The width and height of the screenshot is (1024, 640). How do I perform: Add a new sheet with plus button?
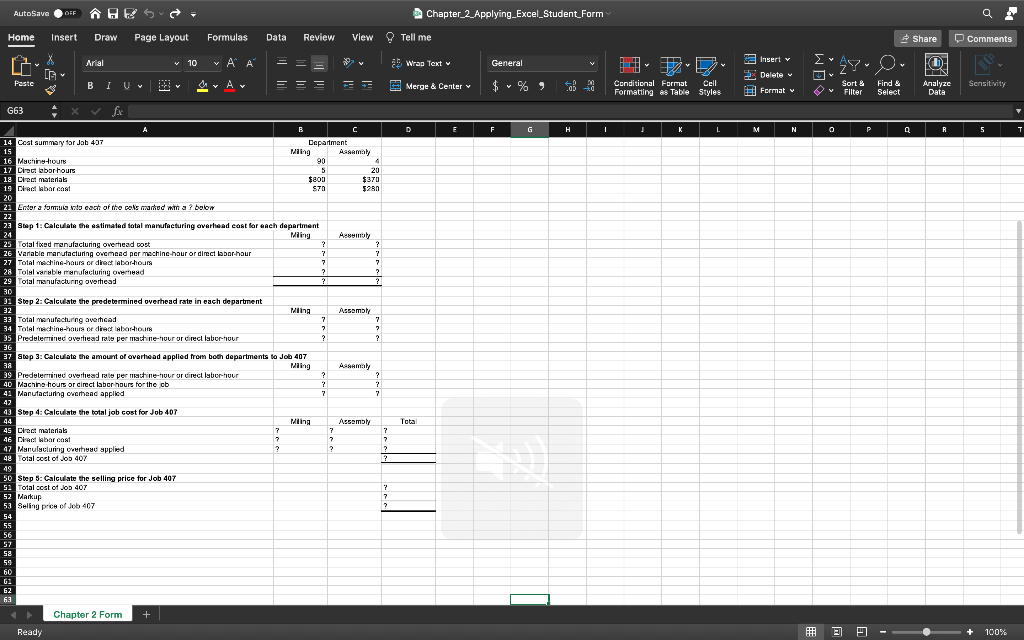point(146,615)
